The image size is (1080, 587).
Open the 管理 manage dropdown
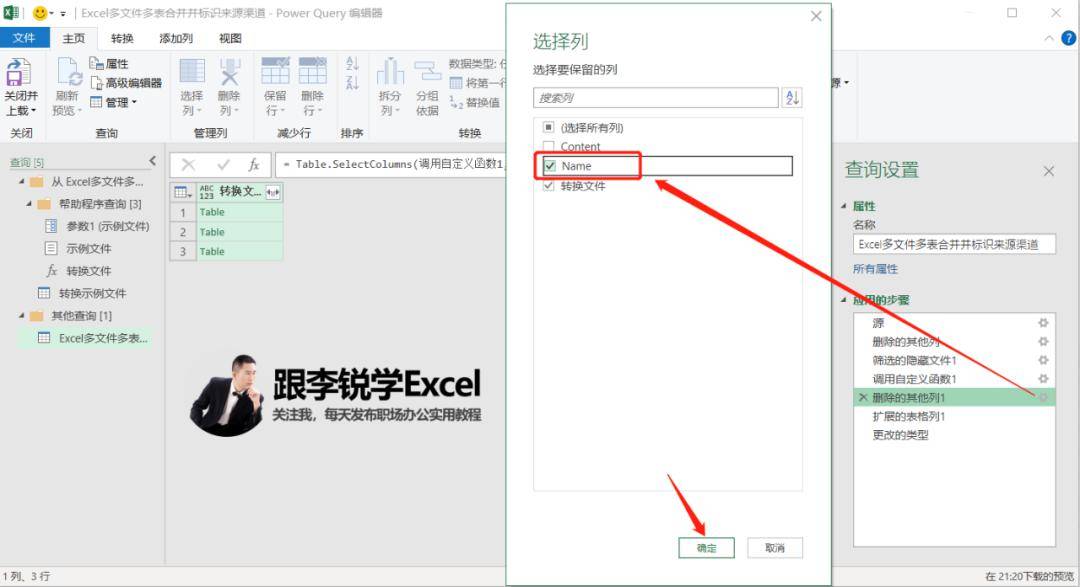pos(114,103)
